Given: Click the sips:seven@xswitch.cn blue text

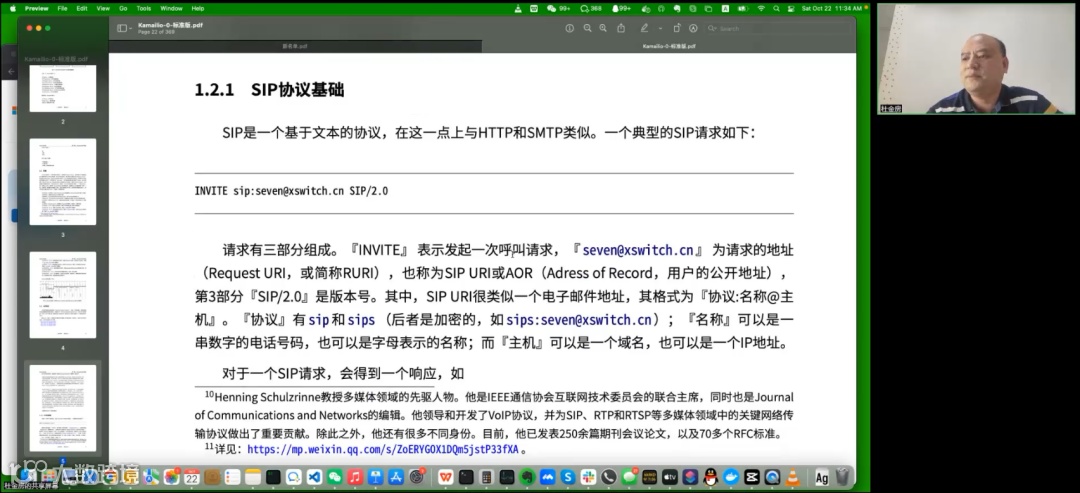Looking at the screenshot, I should [x=579, y=320].
